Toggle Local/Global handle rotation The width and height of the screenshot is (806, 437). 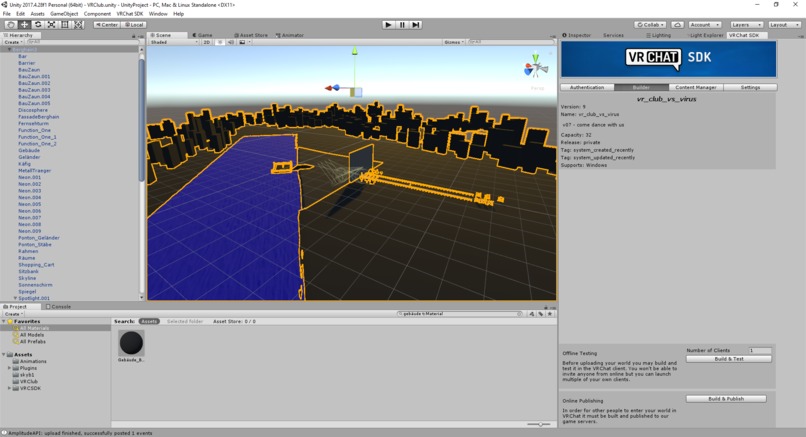point(134,25)
